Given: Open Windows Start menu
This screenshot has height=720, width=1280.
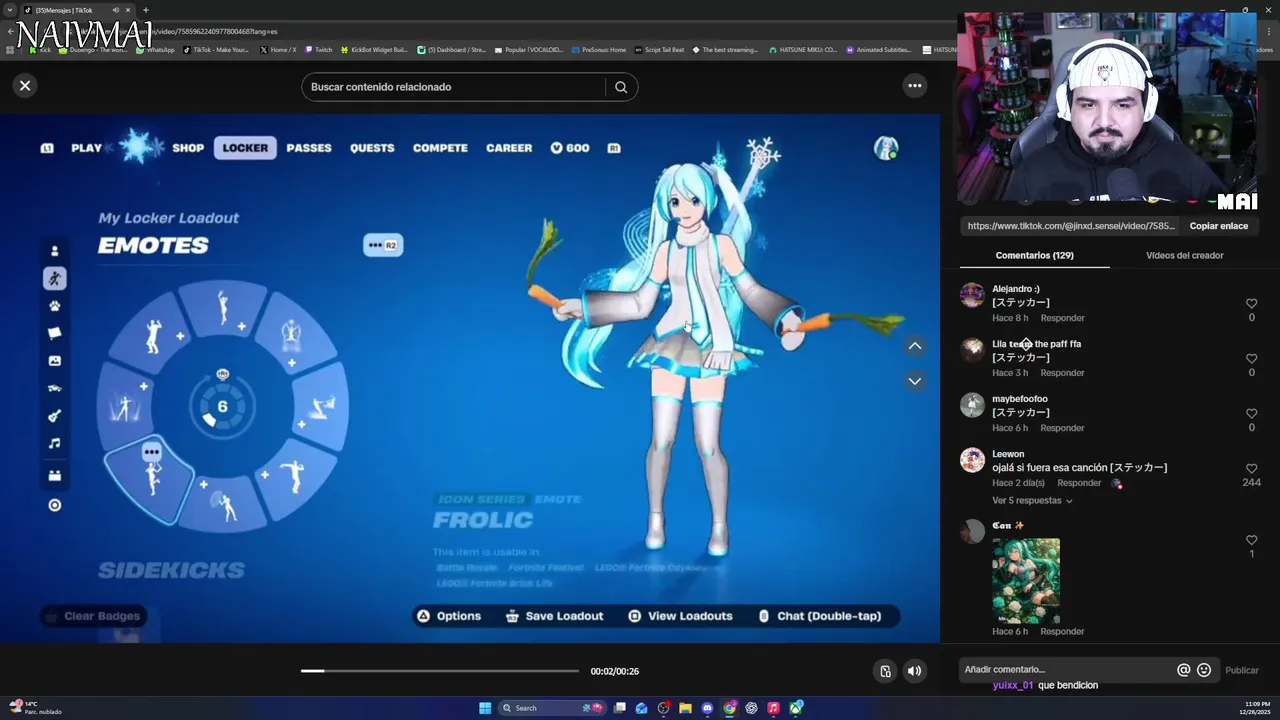Looking at the screenshot, I should tap(485, 708).
